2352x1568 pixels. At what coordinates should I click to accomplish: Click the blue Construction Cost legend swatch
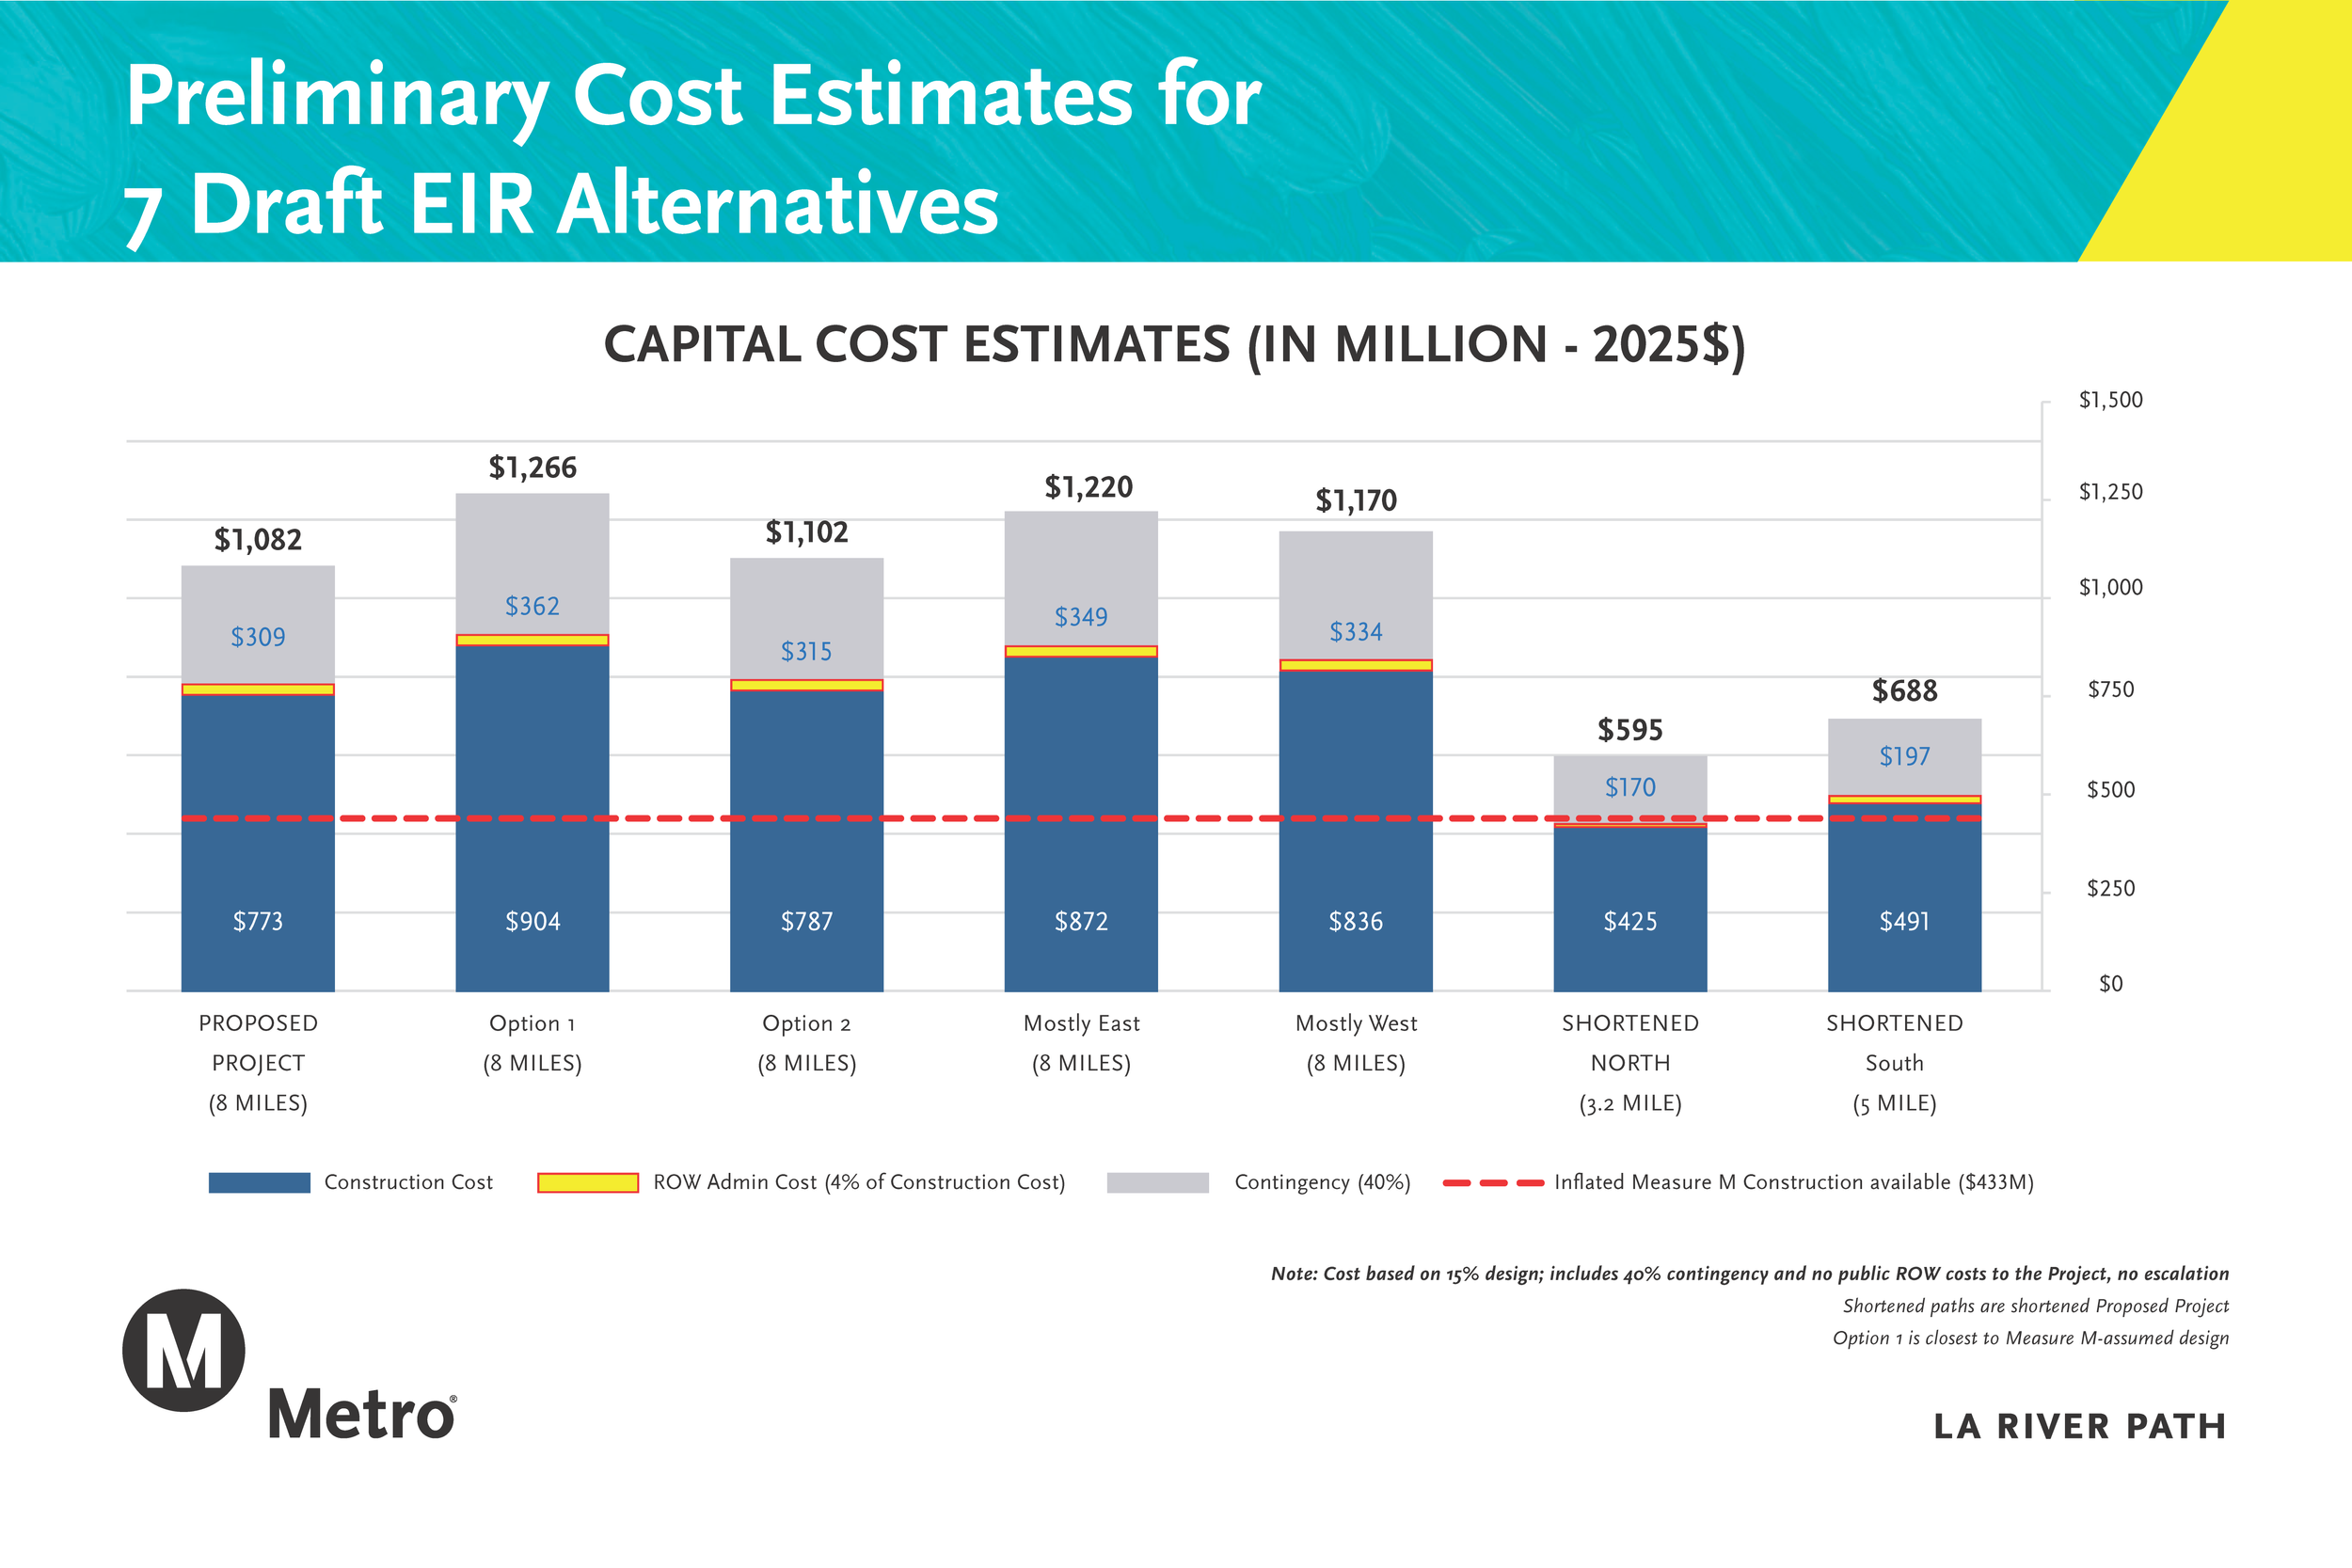[259, 1183]
